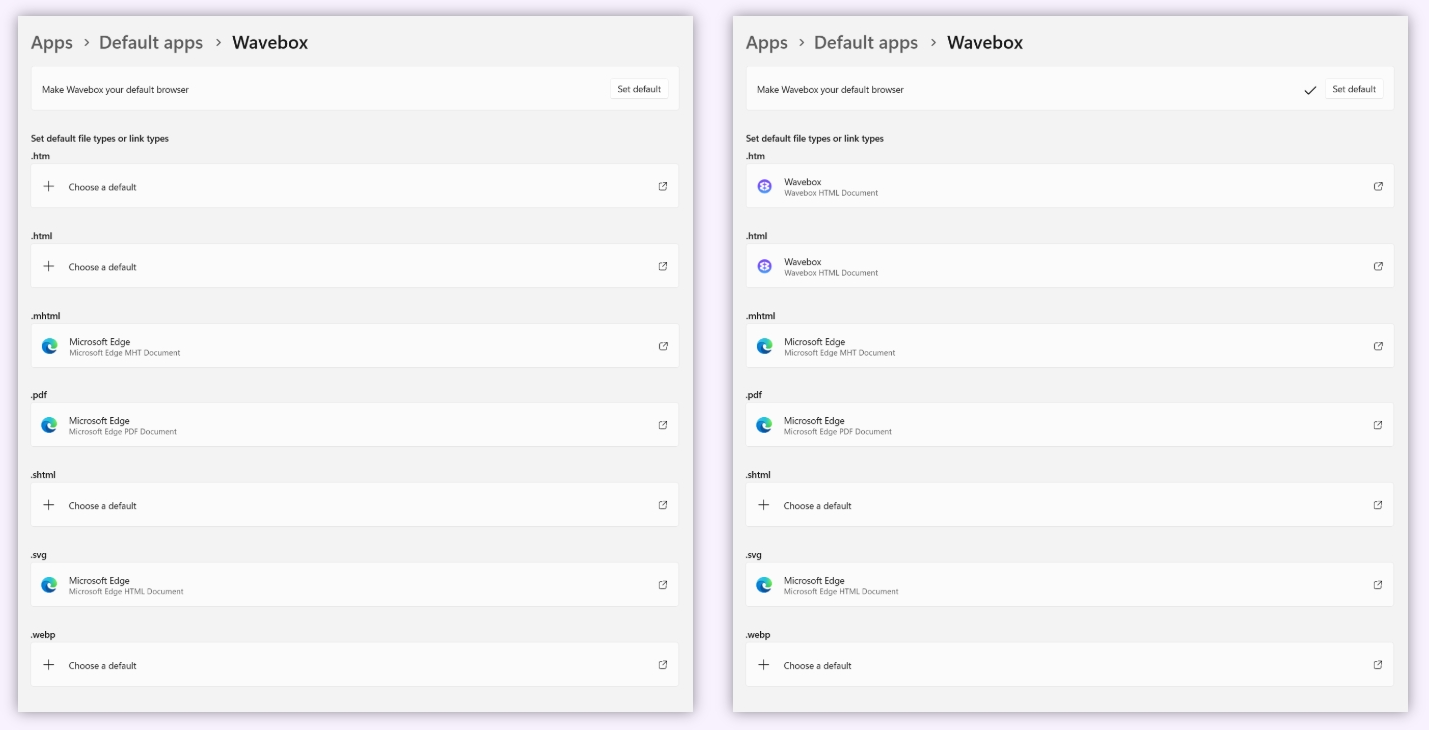1429x730 pixels.
Task: Click Wavebox icon for .html in right window
Action: point(764,266)
